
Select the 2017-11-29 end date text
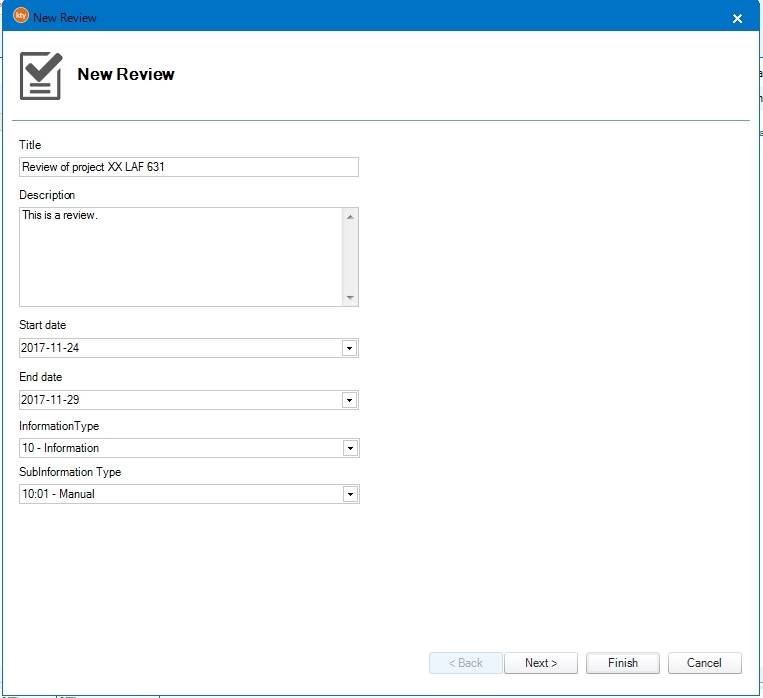(52, 400)
